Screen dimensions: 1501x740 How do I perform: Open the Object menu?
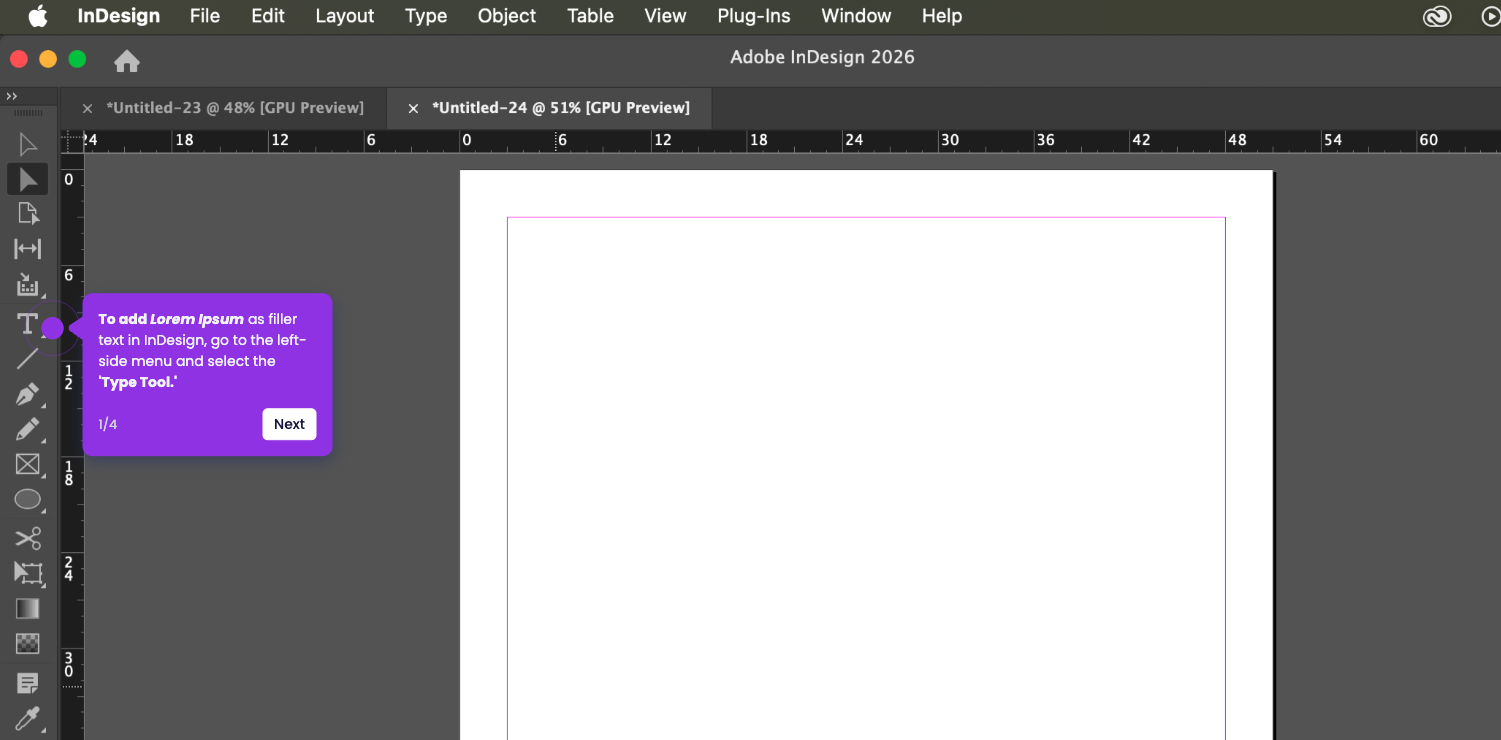(x=507, y=16)
